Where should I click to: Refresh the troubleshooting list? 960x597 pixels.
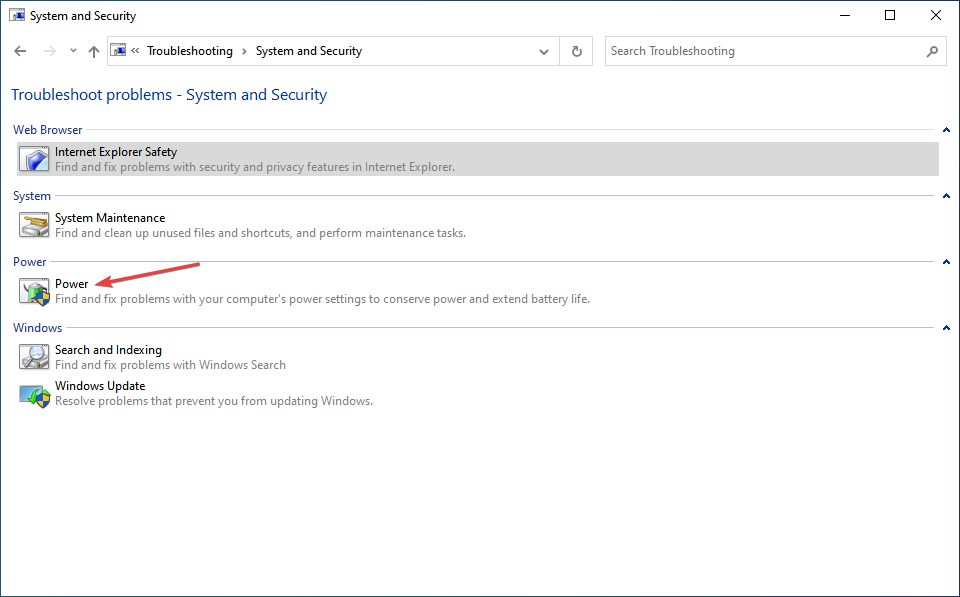click(576, 51)
